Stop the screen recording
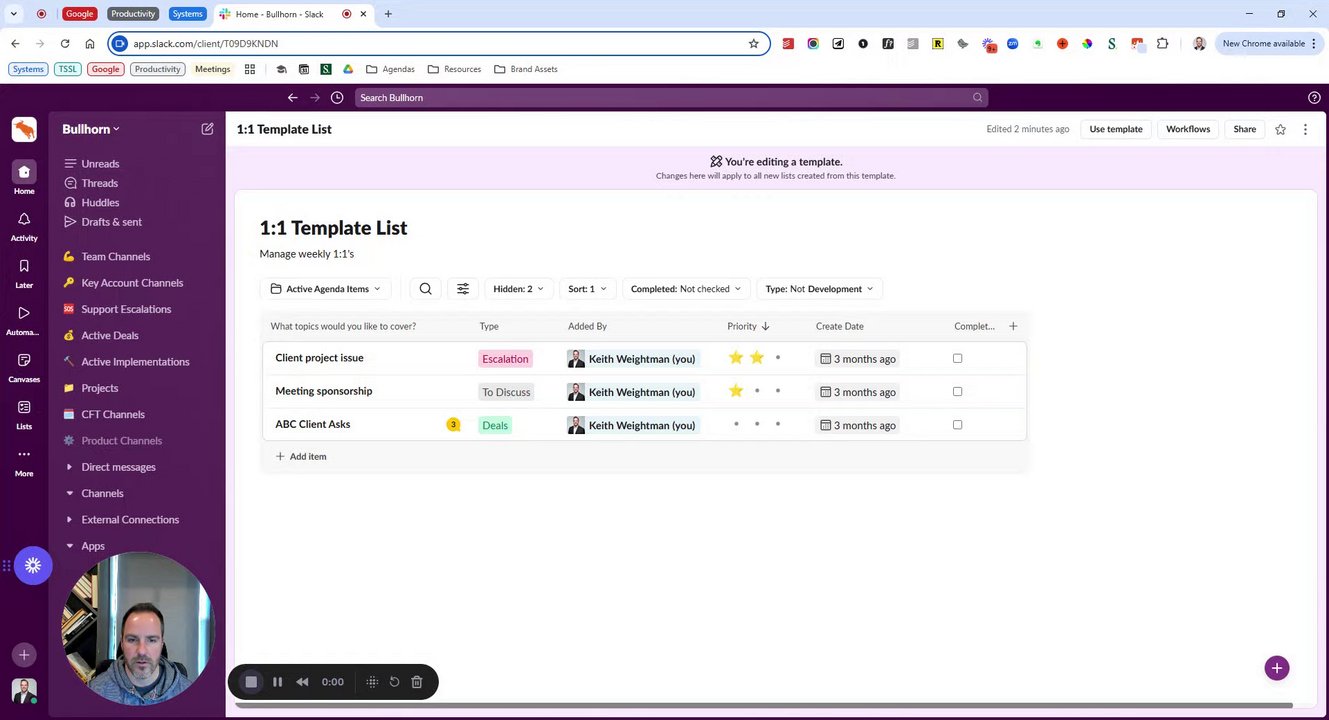Viewport: 1329px width, 720px height. pos(251,682)
